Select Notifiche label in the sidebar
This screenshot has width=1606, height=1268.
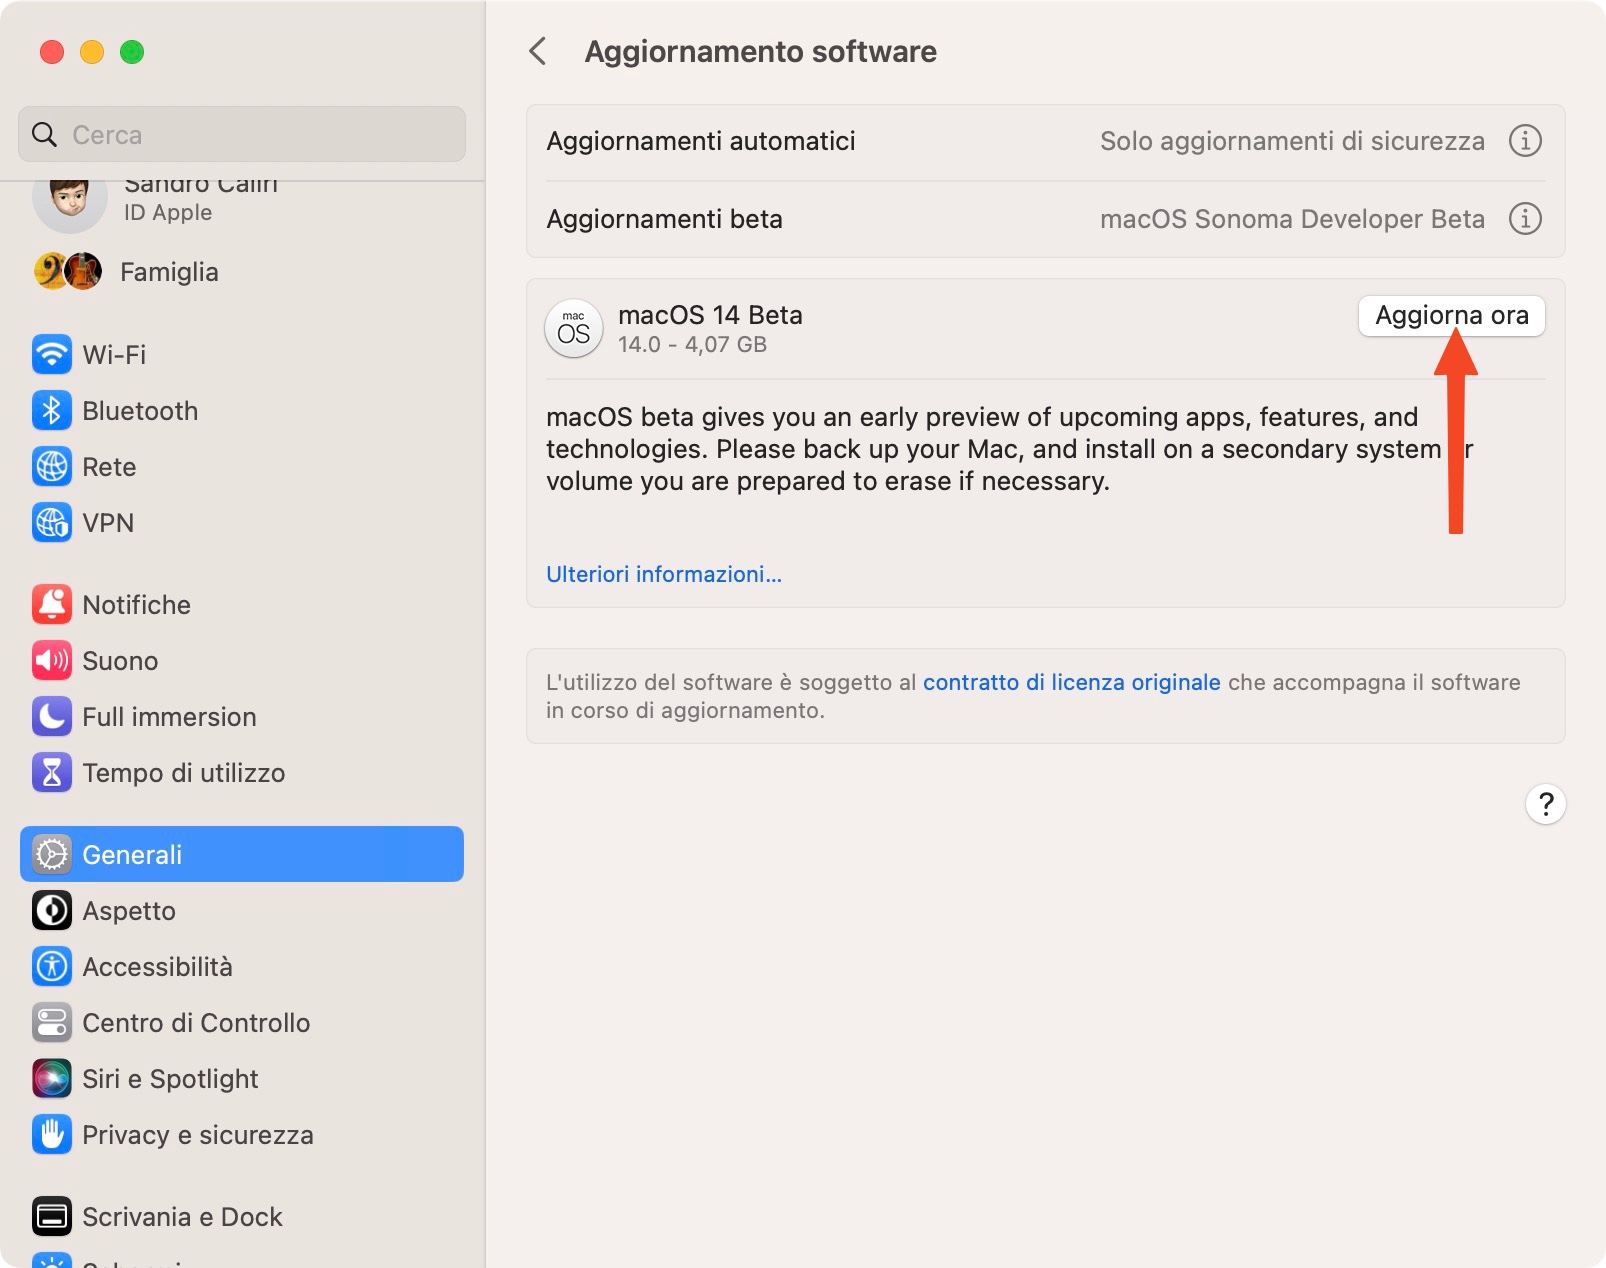tap(136, 605)
